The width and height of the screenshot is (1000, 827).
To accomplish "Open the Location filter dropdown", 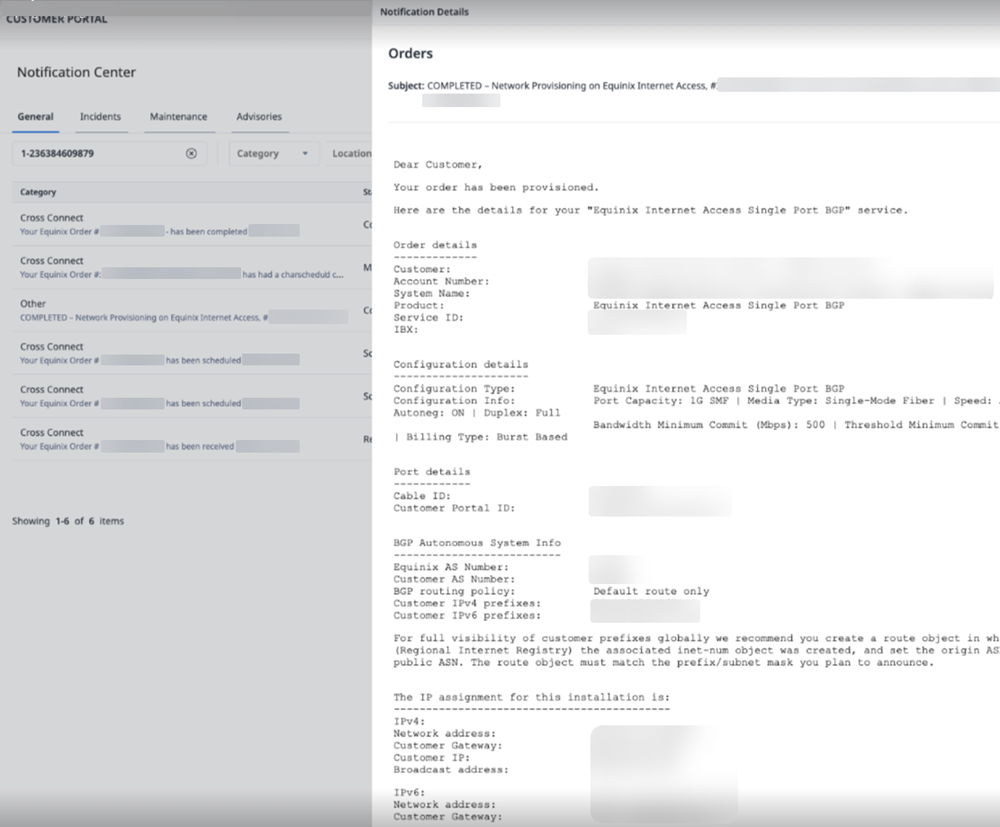I will coord(351,154).
